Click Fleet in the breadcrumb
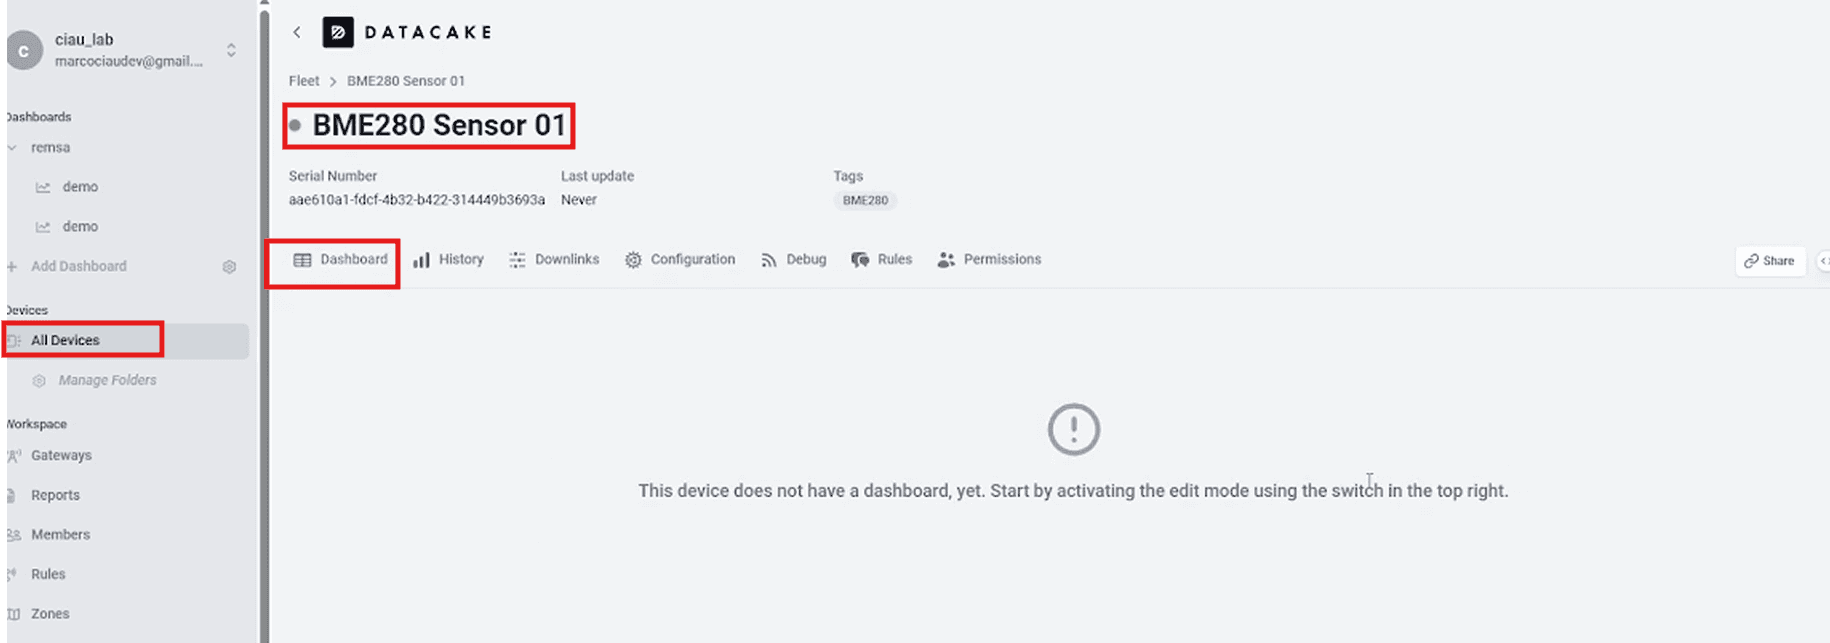 [x=304, y=81]
